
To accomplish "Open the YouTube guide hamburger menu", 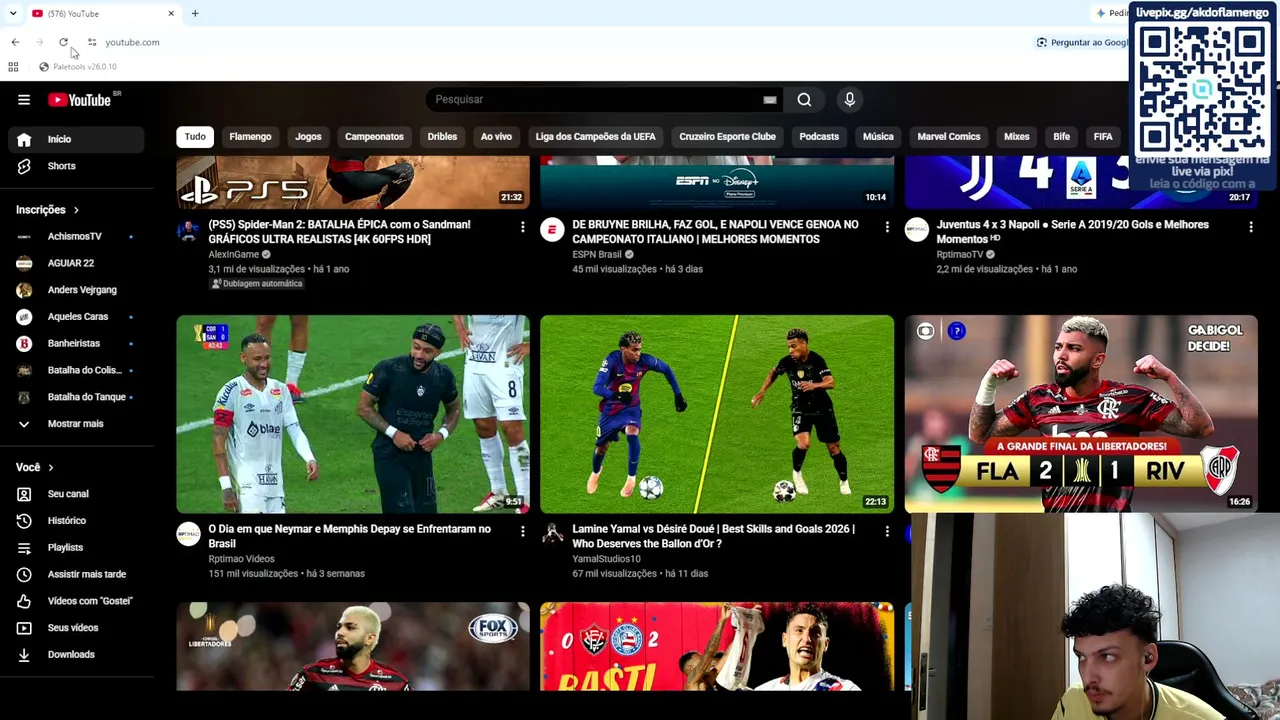I will [x=24, y=100].
